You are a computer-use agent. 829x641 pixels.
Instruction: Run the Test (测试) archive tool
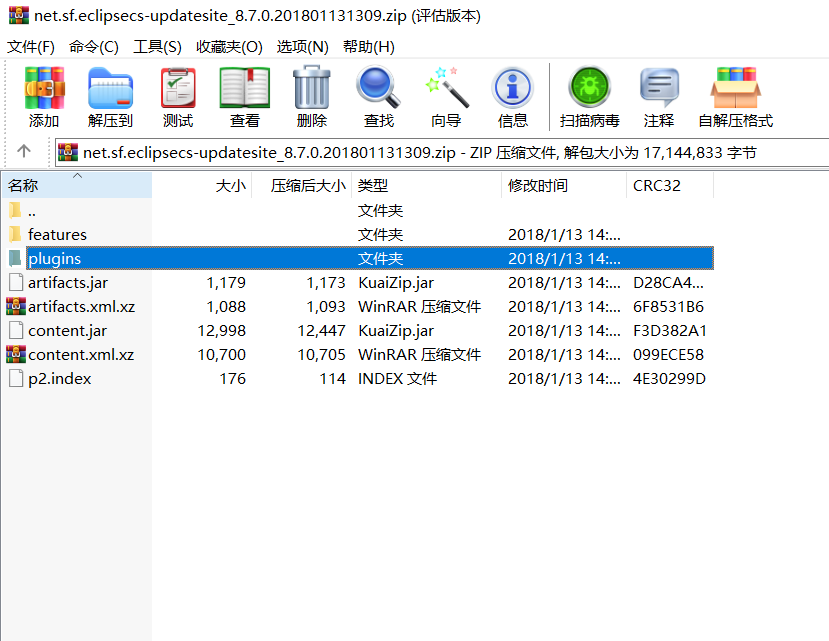(x=178, y=88)
